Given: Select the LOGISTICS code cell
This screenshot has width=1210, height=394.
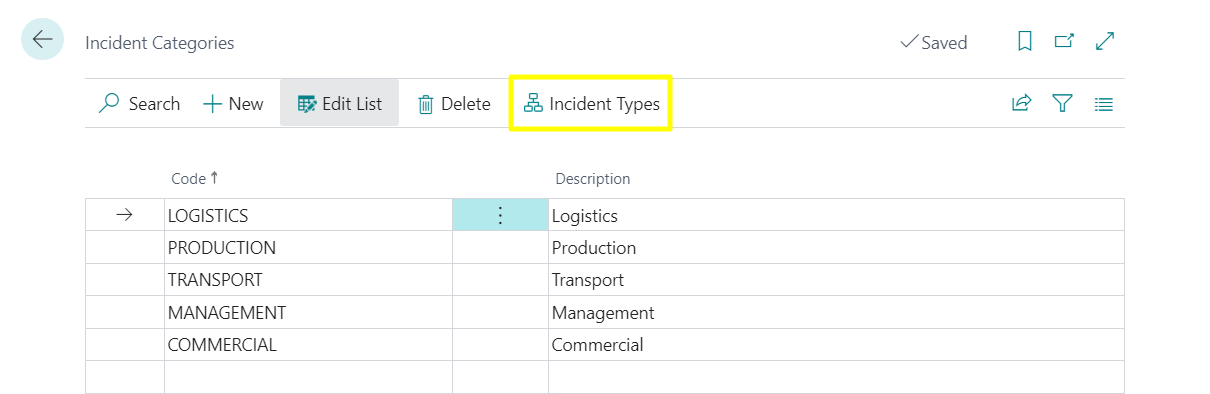Looking at the screenshot, I should click(308, 215).
